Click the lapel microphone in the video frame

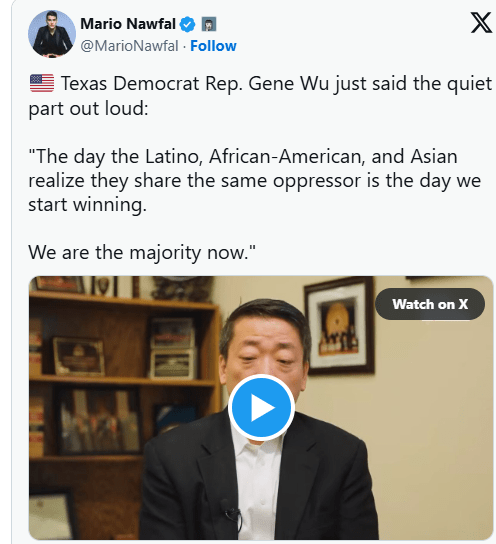[231, 513]
